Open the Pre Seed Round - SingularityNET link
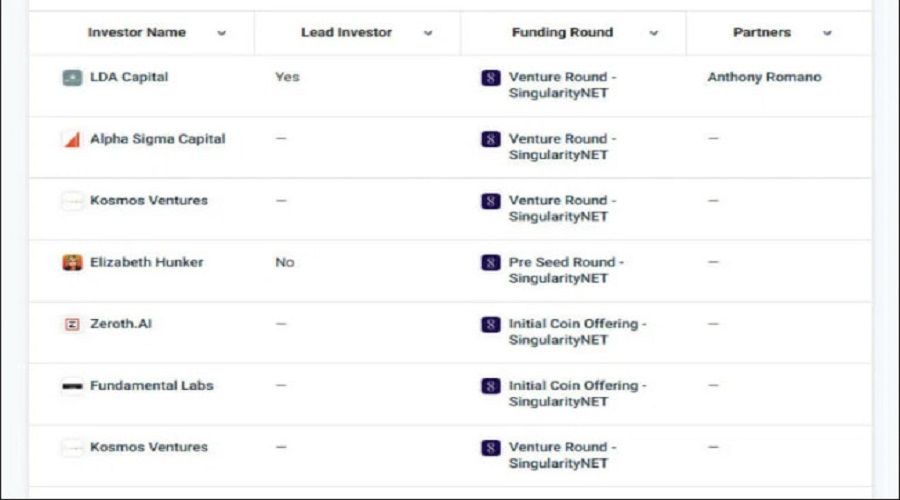The image size is (900, 500). (x=566, y=270)
